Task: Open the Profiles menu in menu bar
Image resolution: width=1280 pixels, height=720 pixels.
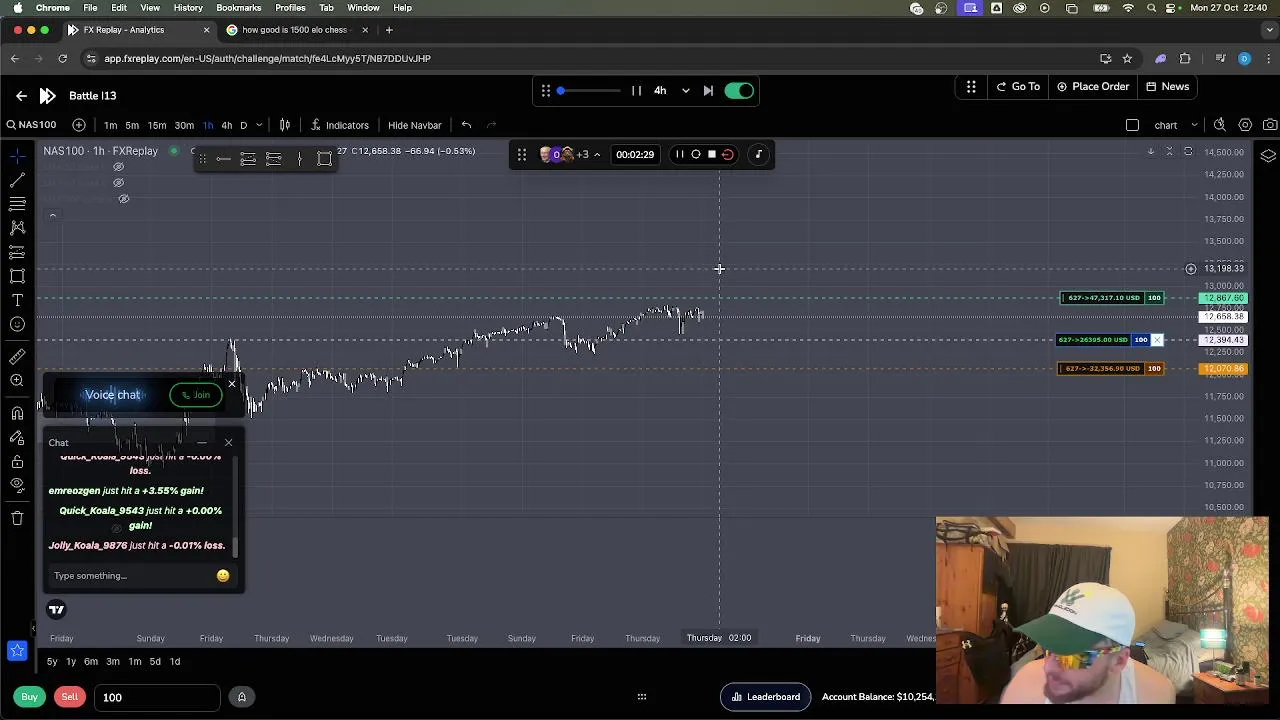Action: pyautogui.click(x=290, y=8)
